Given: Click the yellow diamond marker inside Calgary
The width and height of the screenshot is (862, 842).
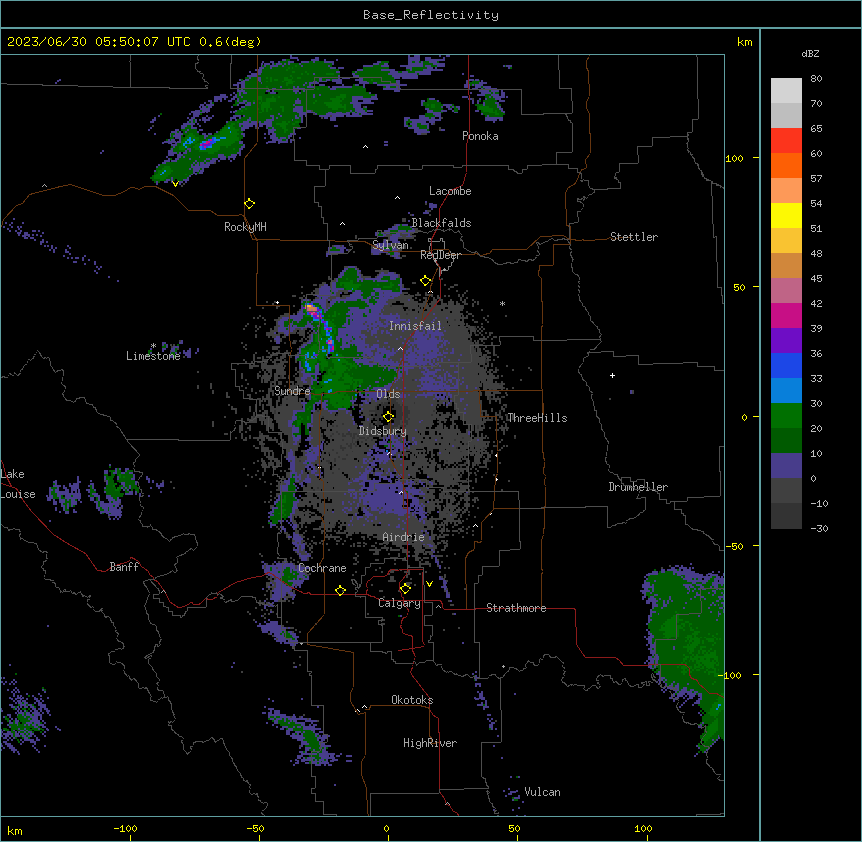Looking at the screenshot, I should tap(405, 589).
